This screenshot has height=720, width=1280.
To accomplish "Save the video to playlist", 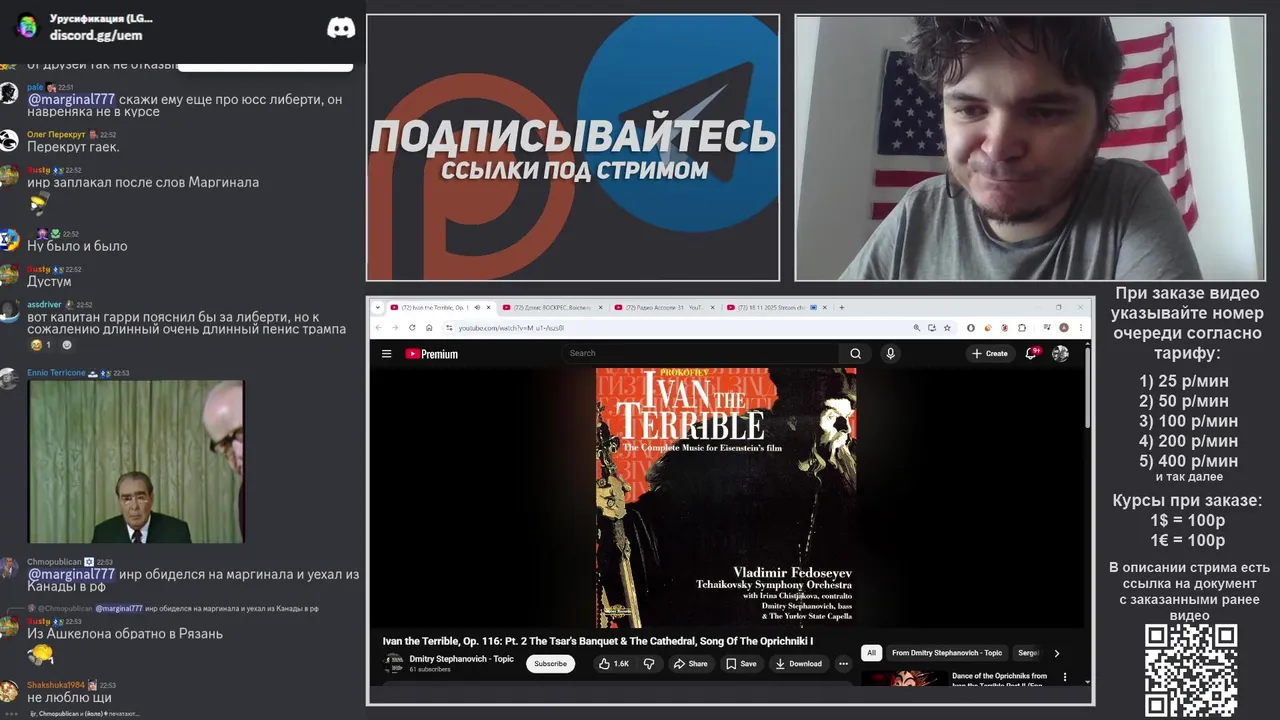I will 741,664.
